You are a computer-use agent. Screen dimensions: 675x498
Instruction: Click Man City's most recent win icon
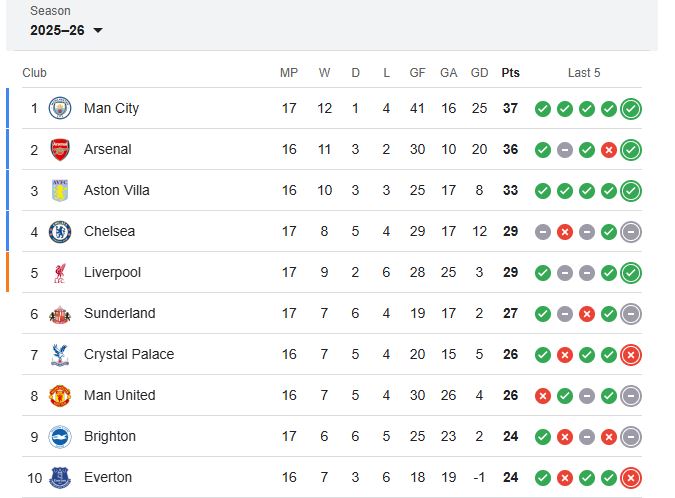[630, 109]
